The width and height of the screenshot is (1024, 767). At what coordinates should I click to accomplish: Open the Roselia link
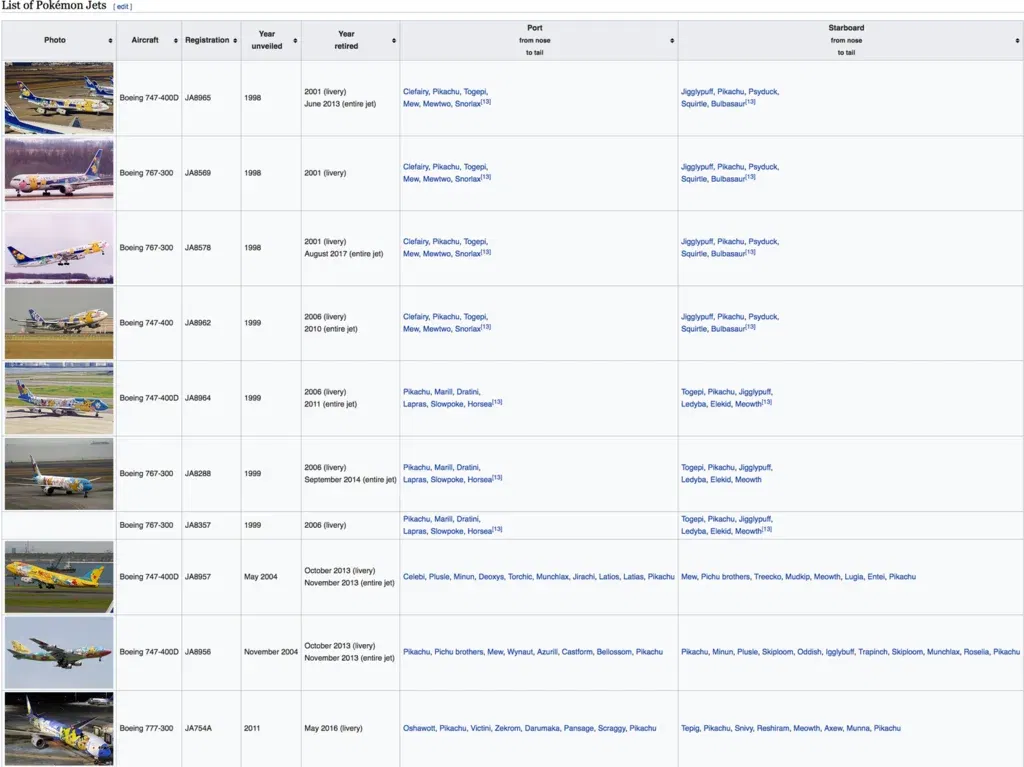(x=976, y=652)
